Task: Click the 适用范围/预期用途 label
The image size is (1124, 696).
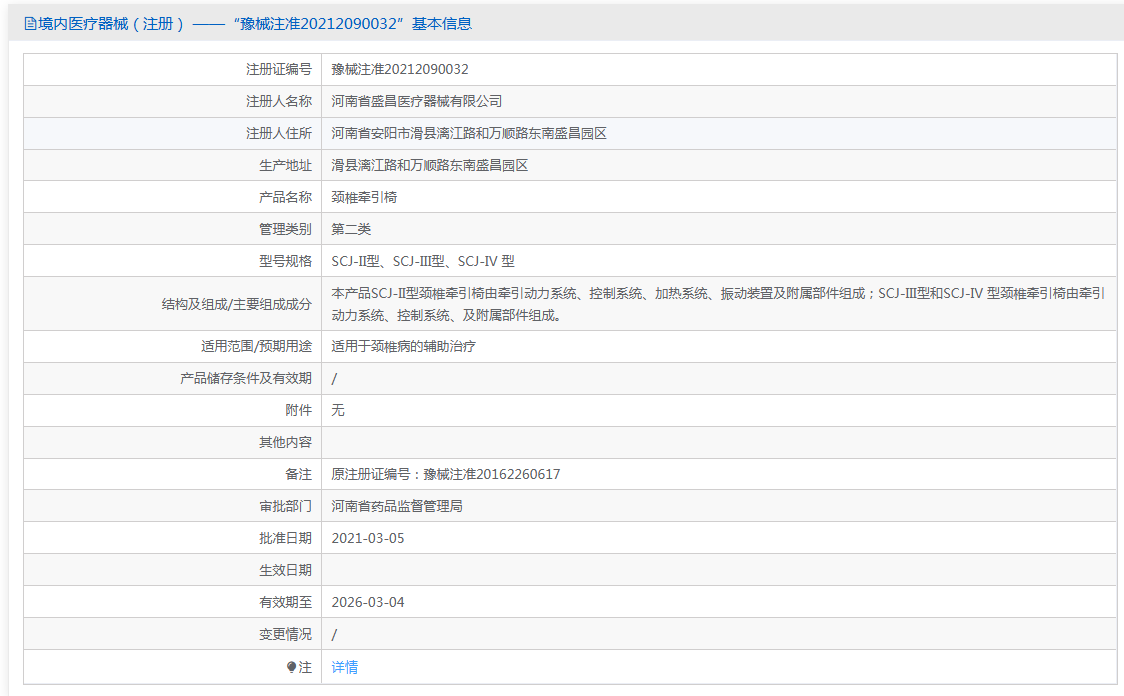Action: tap(257, 346)
